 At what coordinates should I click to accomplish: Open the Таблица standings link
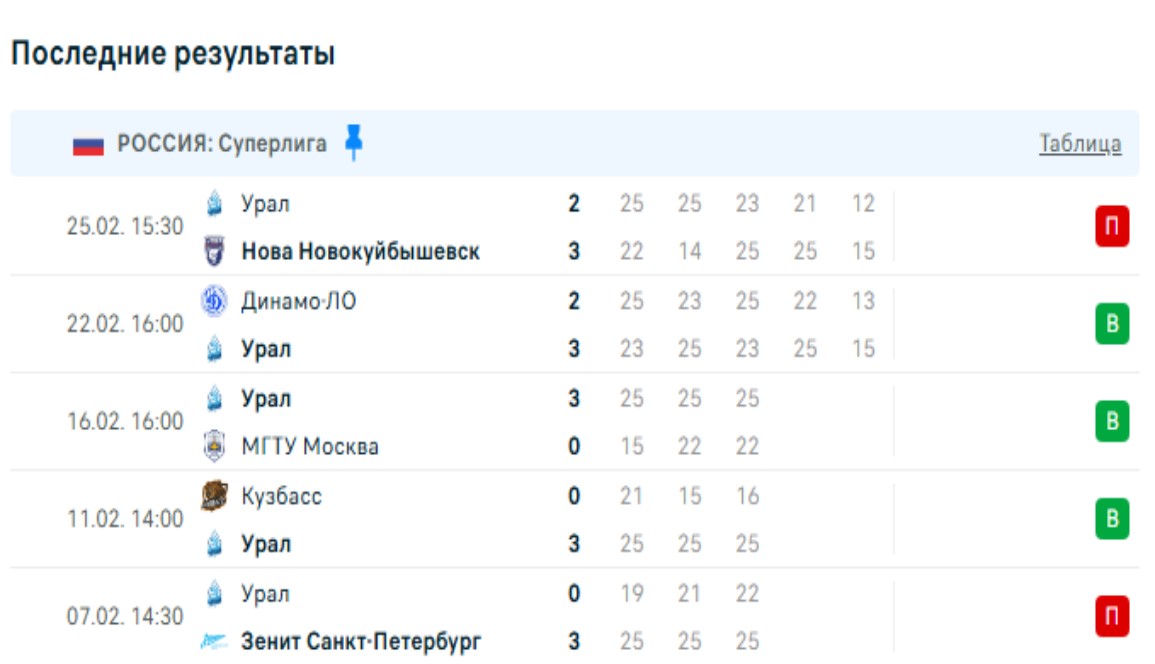click(1080, 144)
